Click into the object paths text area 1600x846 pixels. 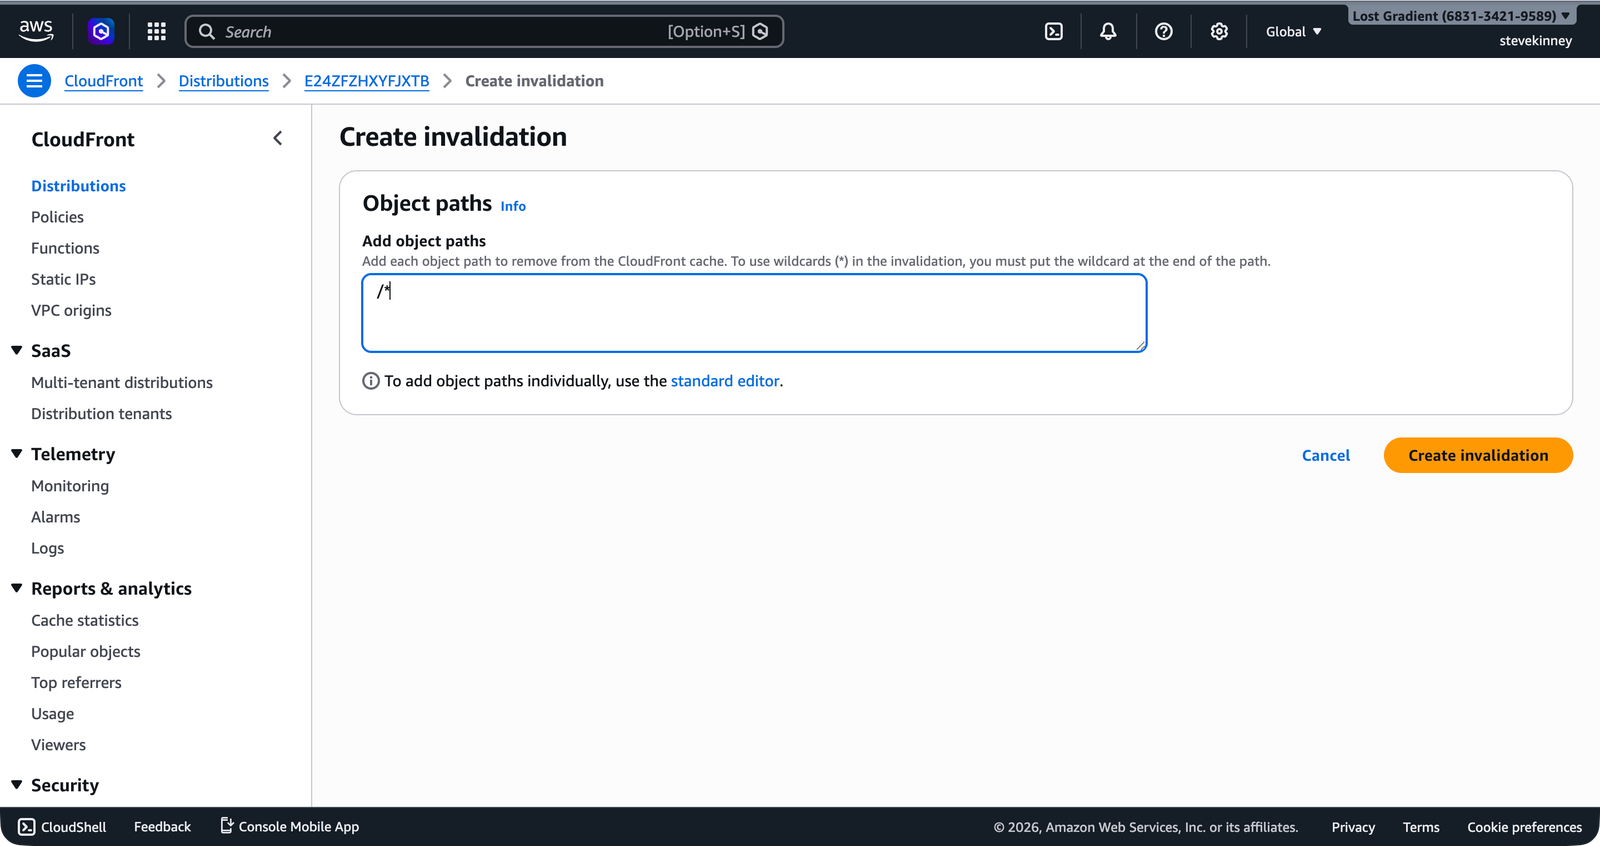[754, 313]
